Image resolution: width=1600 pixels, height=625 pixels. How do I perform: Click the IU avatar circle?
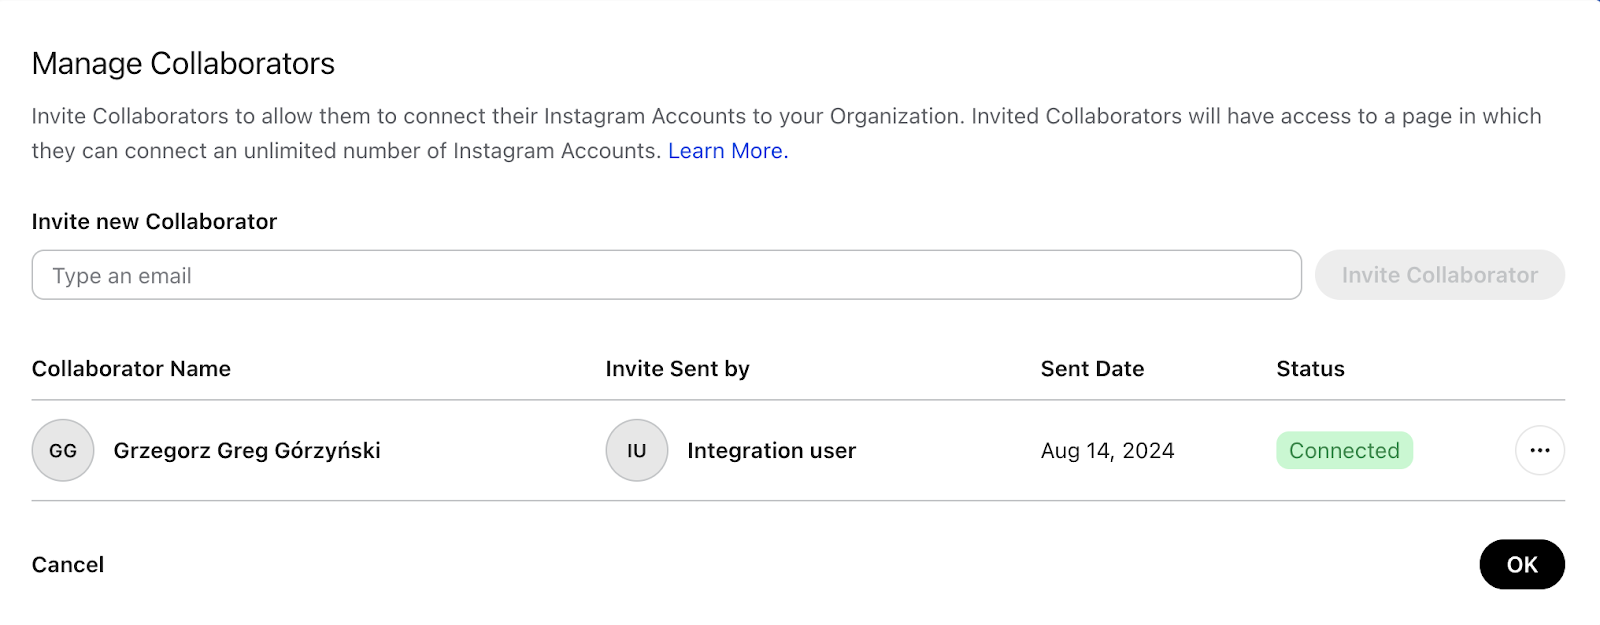637,450
